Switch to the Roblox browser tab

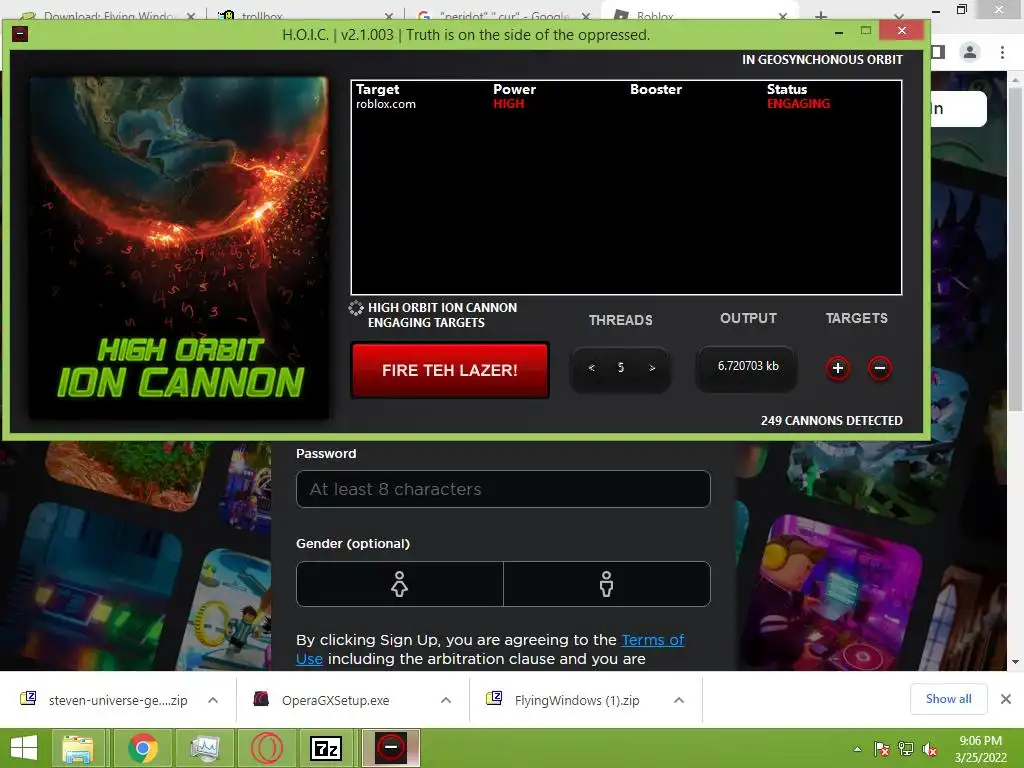coord(699,14)
